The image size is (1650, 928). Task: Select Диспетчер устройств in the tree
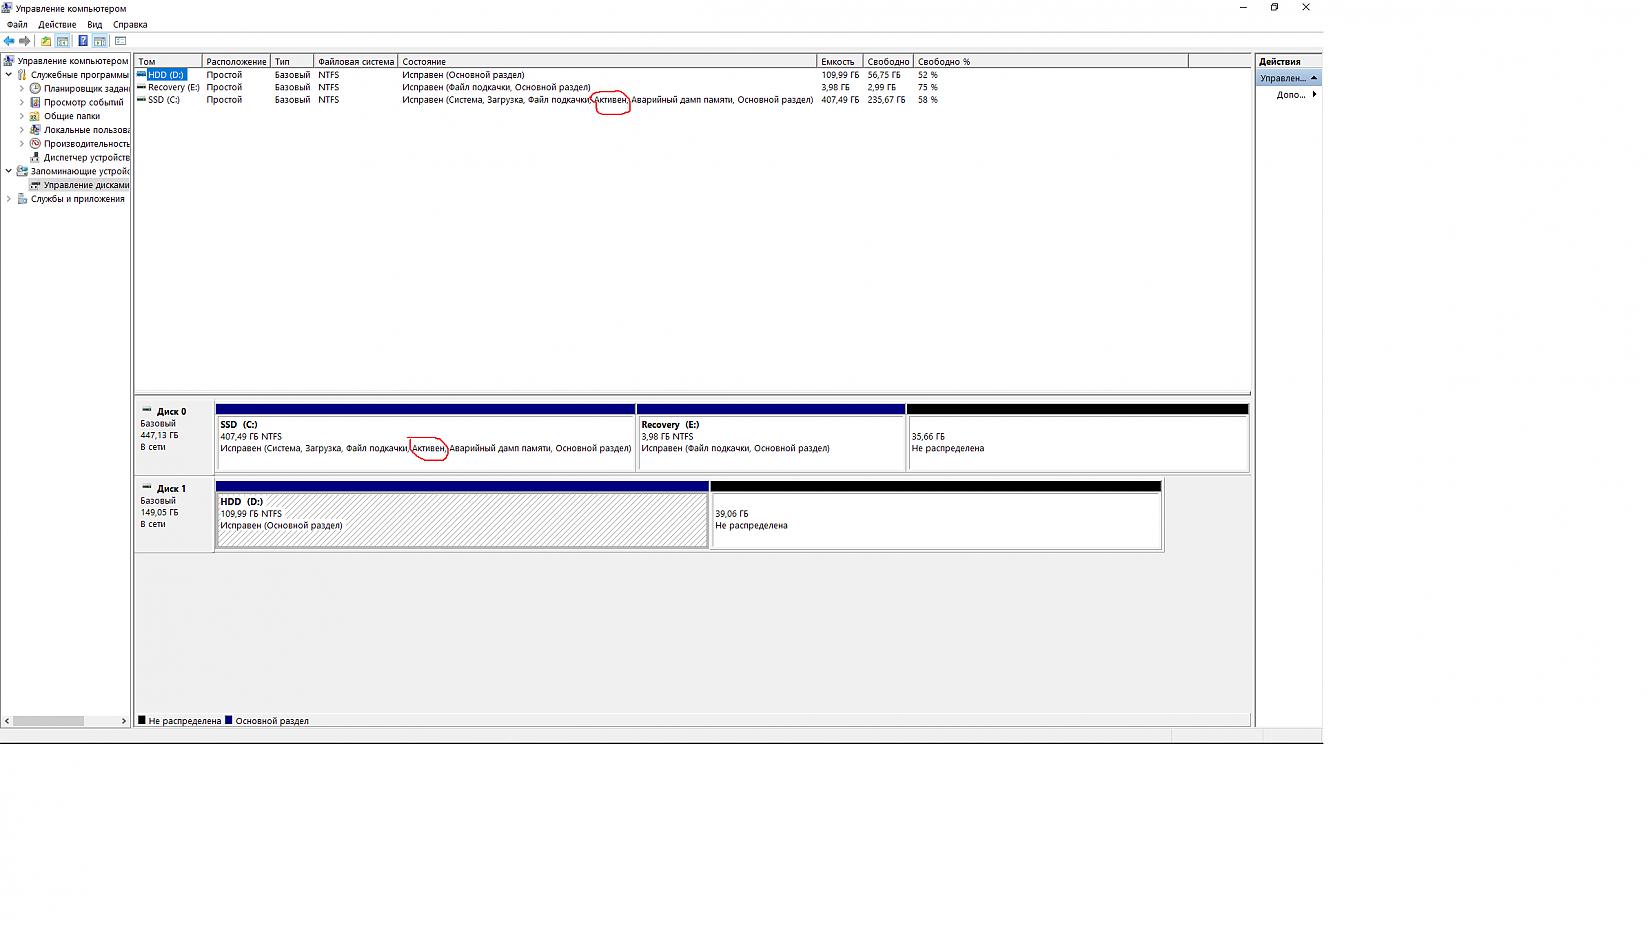click(x=86, y=157)
